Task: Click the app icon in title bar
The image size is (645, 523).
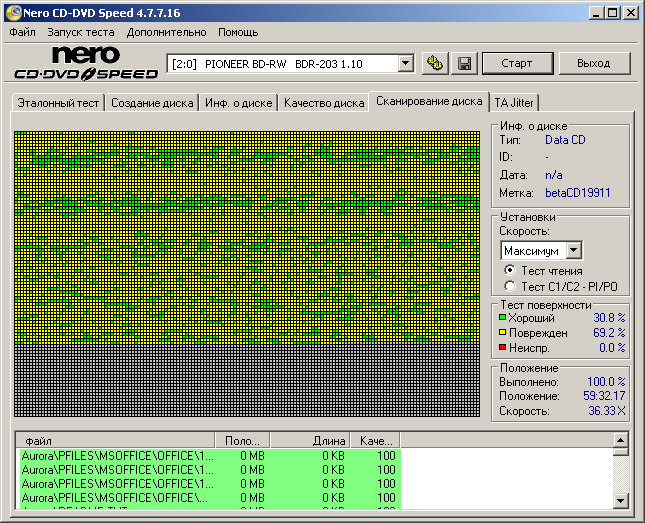Action: pyautogui.click(x=12, y=13)
